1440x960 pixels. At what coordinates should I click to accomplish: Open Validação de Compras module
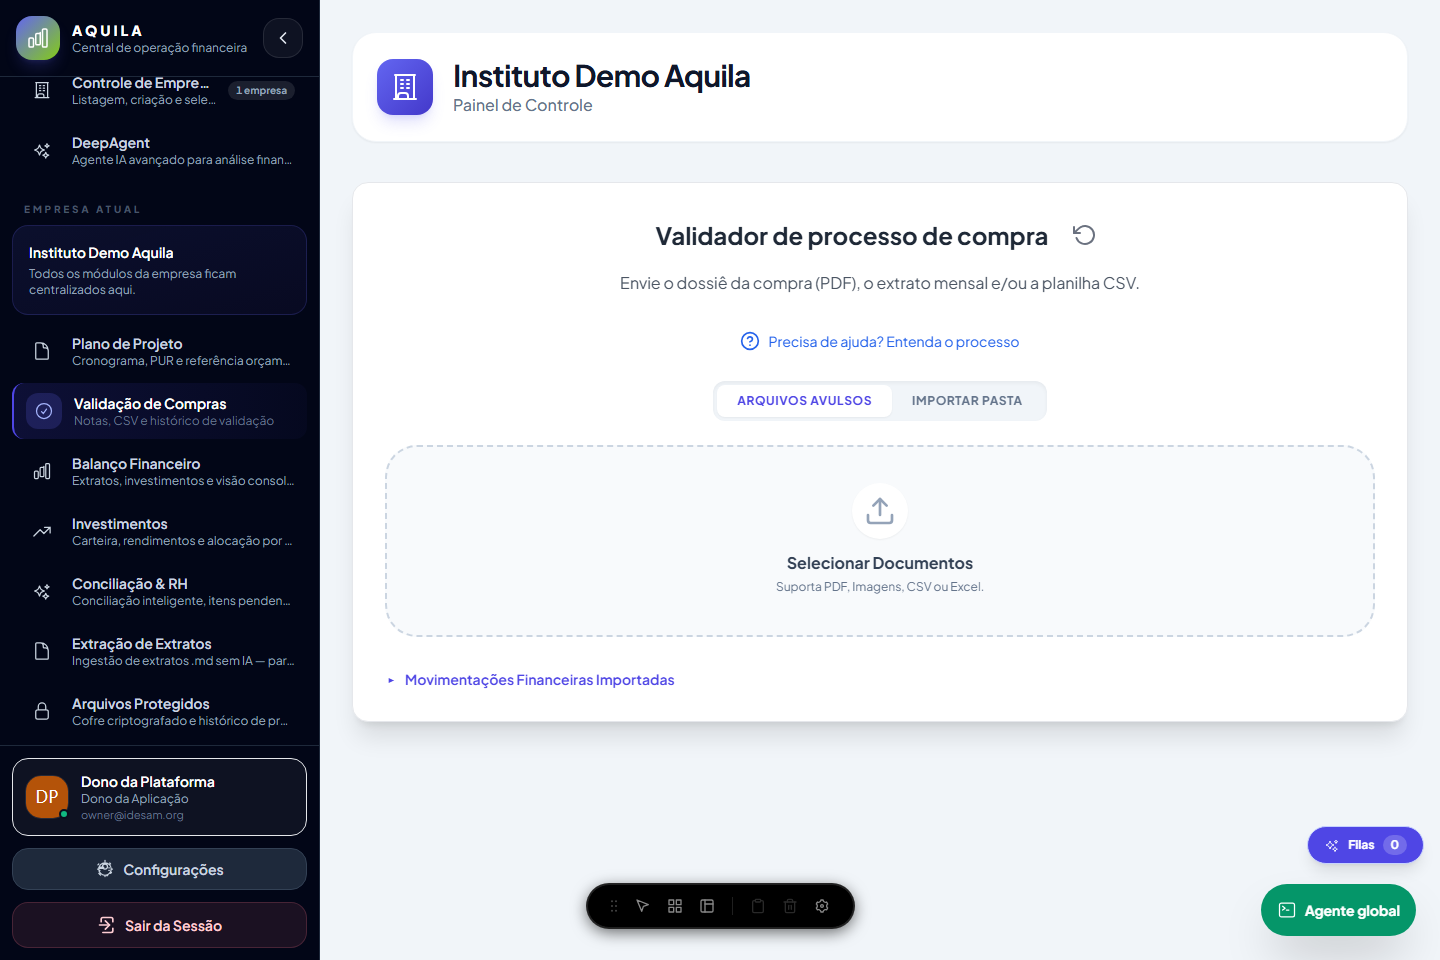pos(159,411)
